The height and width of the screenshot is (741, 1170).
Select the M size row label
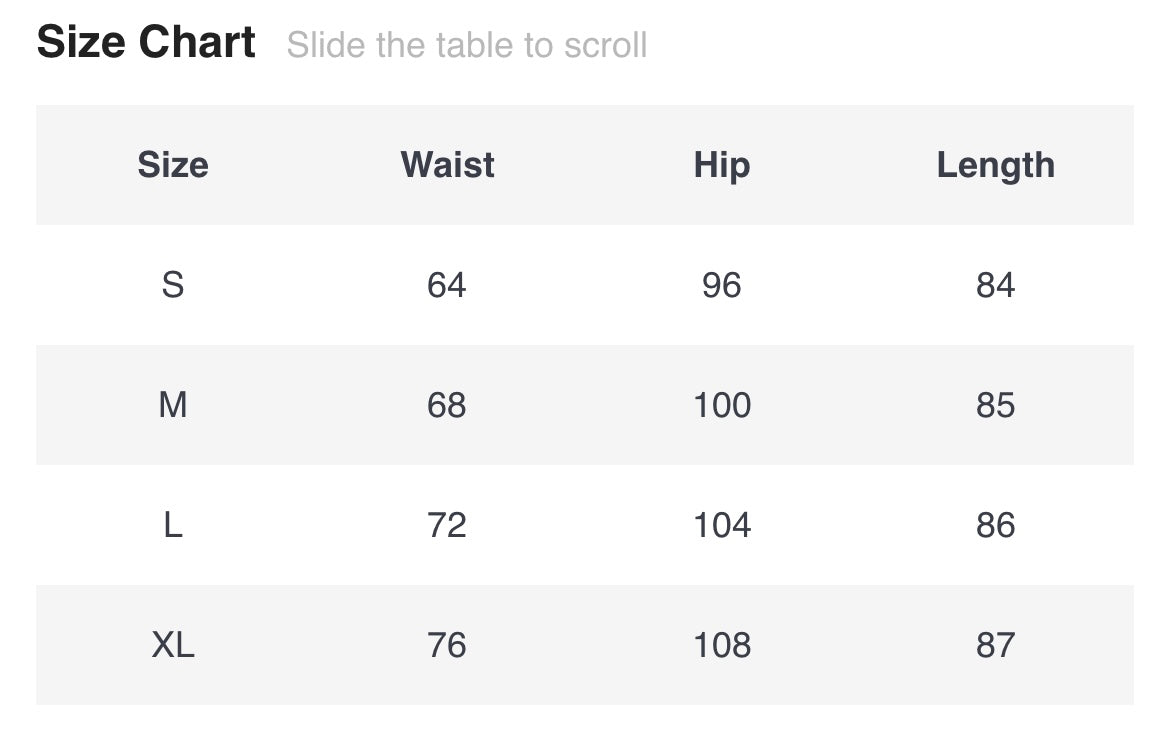(173, 405)
